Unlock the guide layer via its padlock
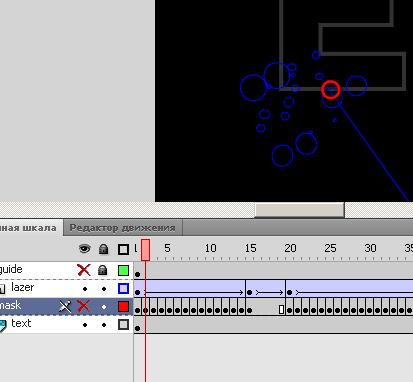 [x=103, y=270]
